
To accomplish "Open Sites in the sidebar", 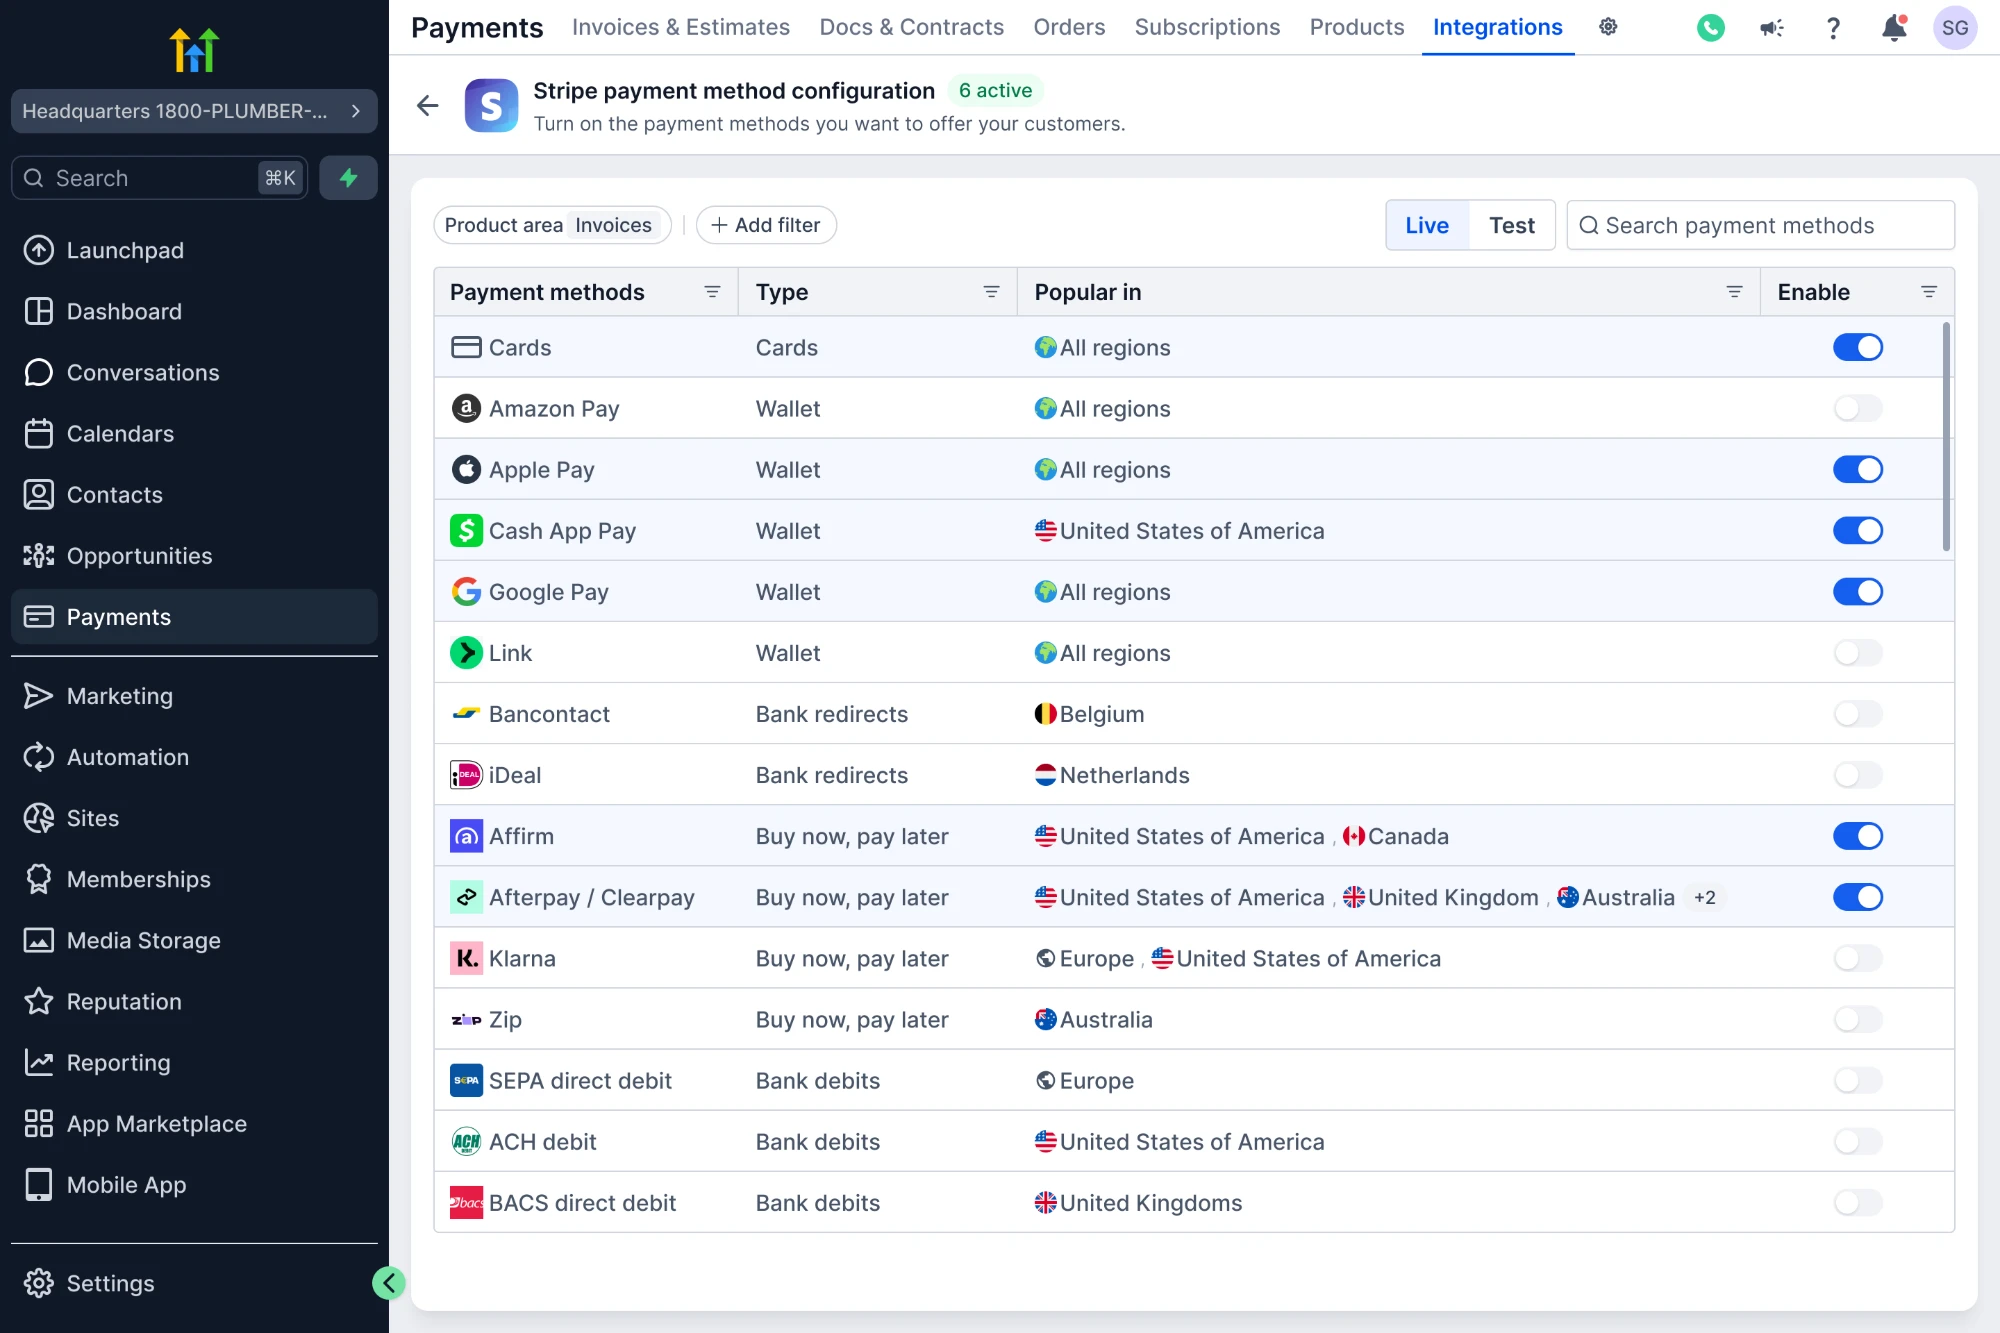I will 194,818.
